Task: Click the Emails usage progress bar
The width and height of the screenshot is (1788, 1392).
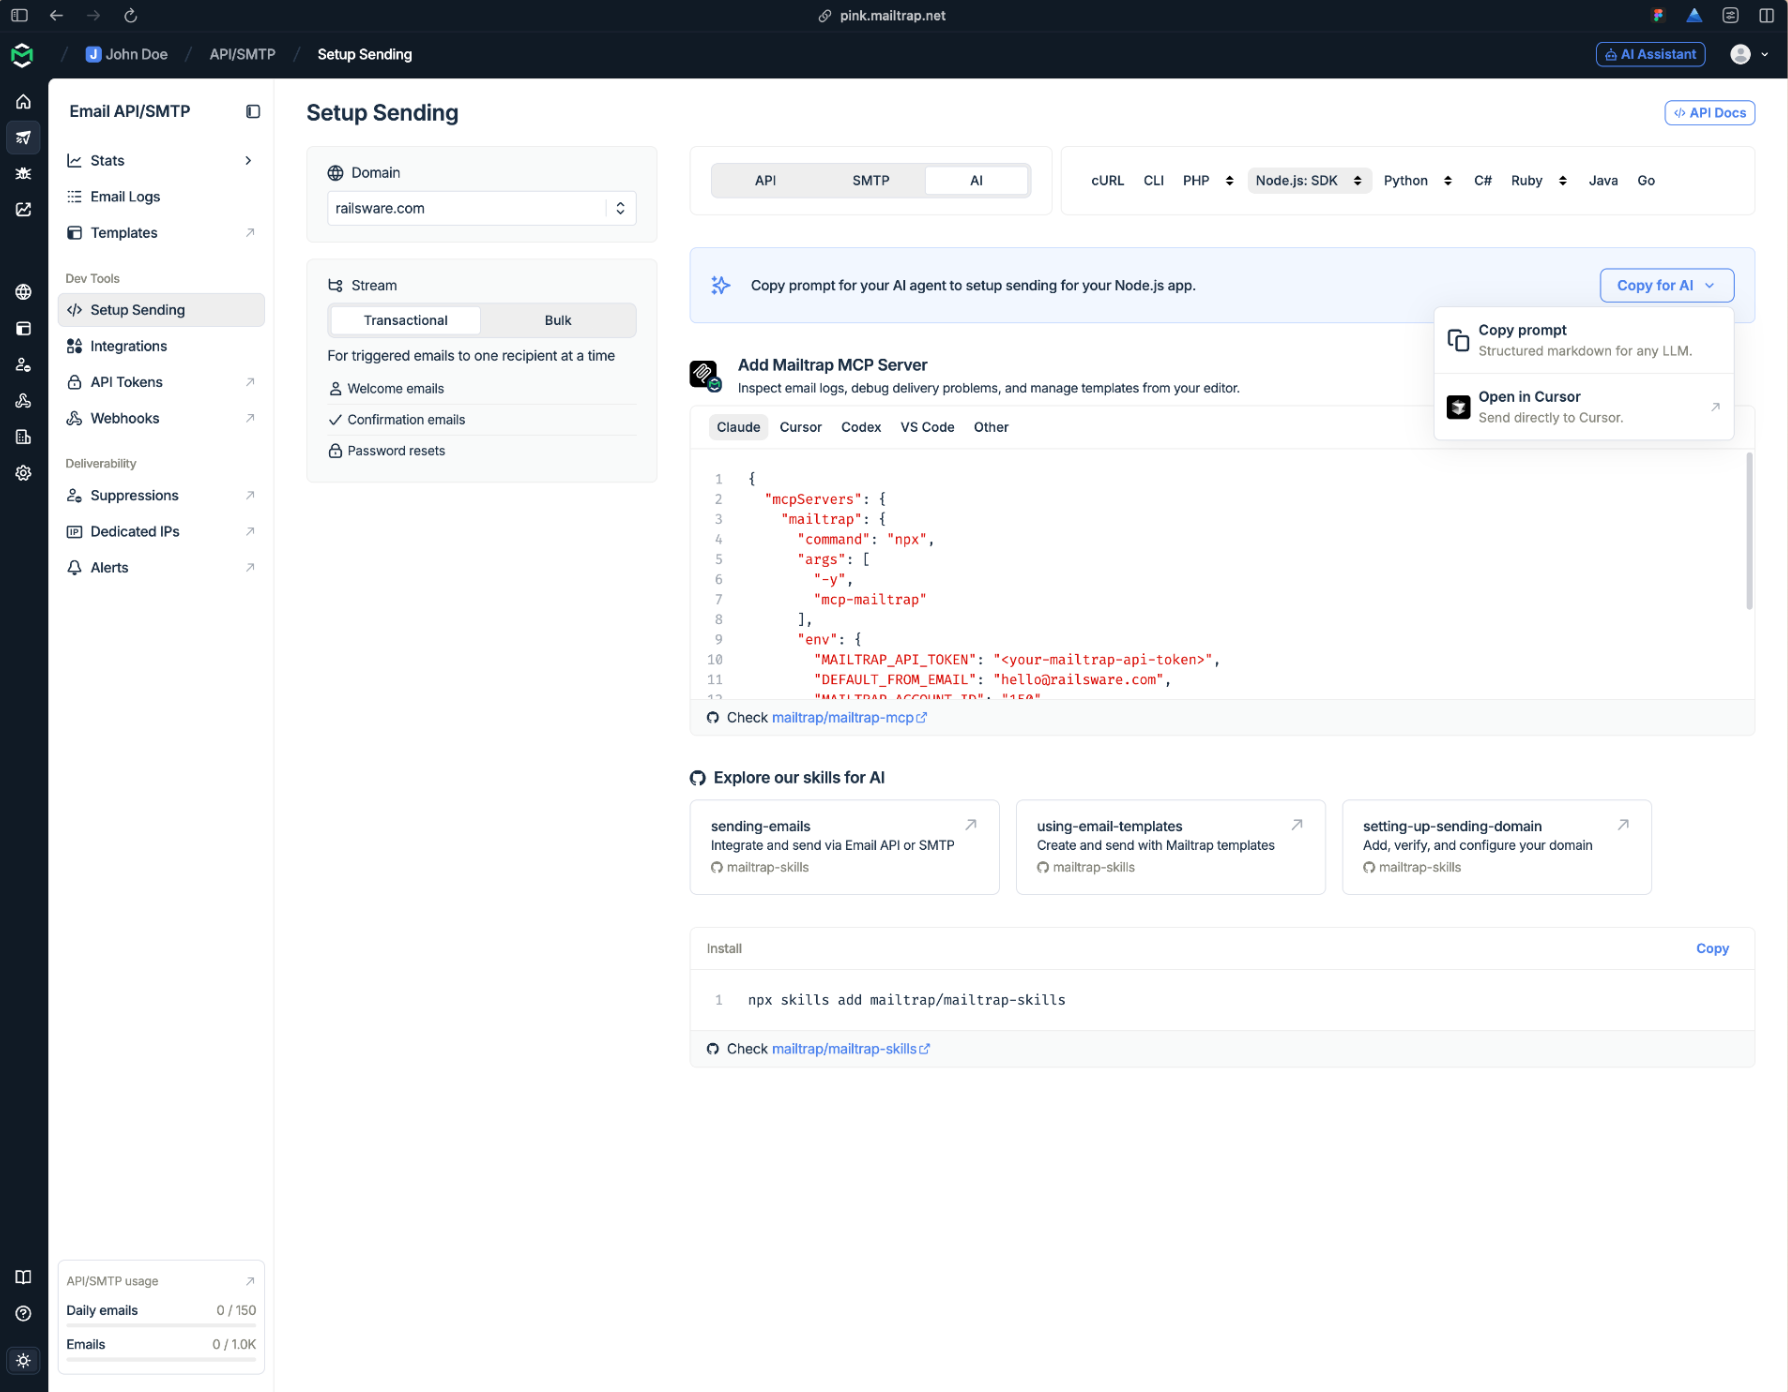Action: [x=161, y=1359]
